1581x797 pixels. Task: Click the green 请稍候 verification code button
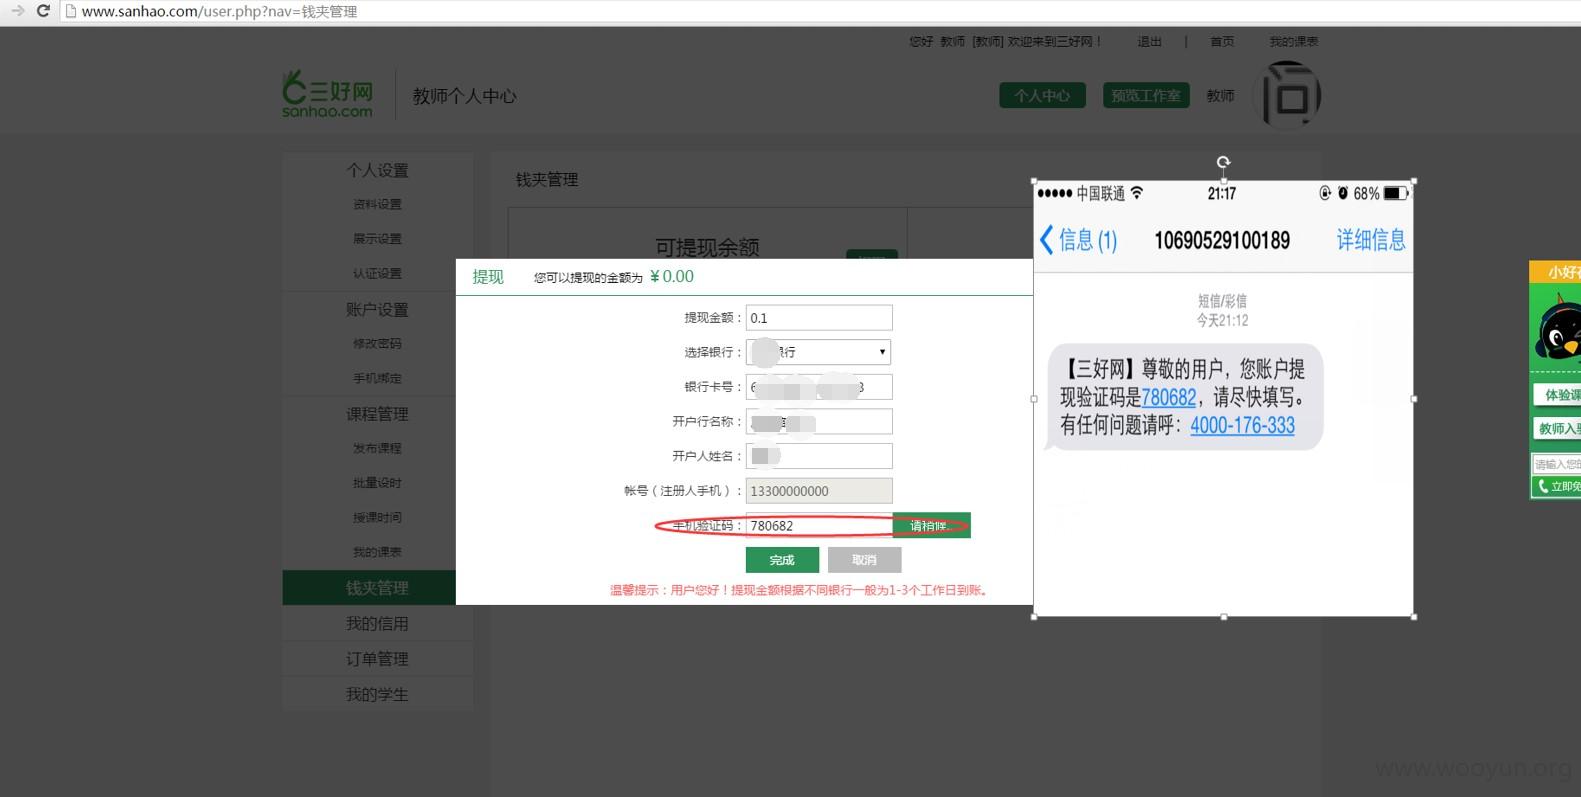[931, 526]
